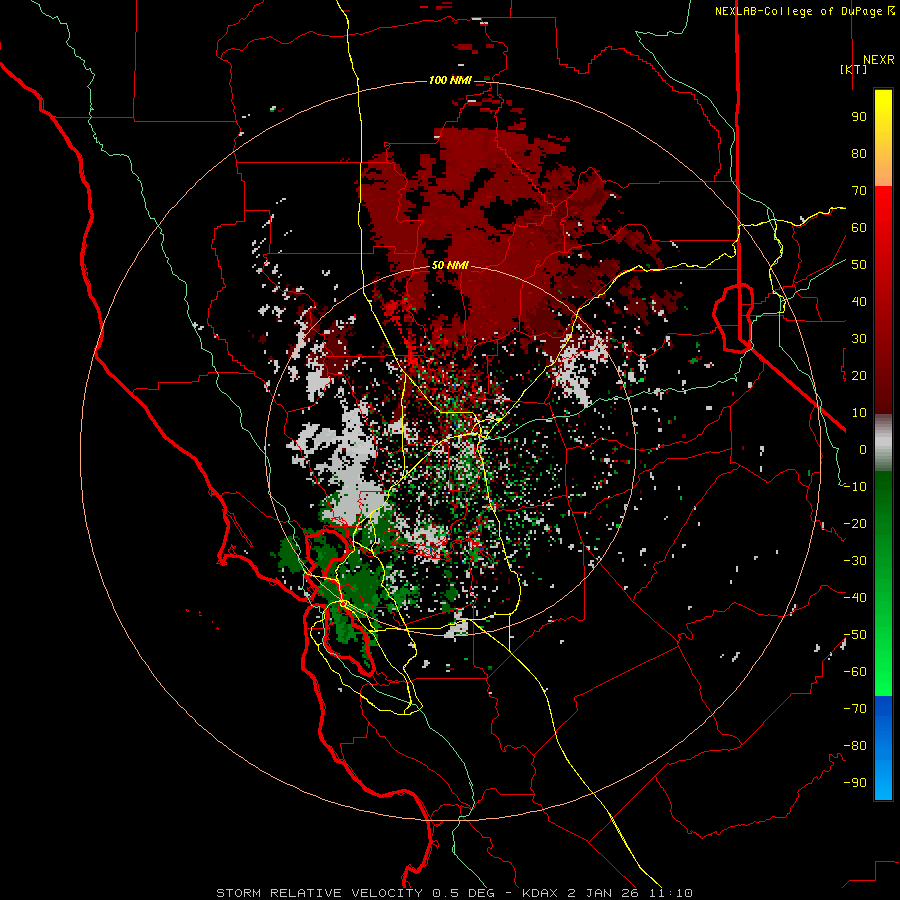Pick the gray zero band of the color bar
900x900 pixels.
(883, 443)
